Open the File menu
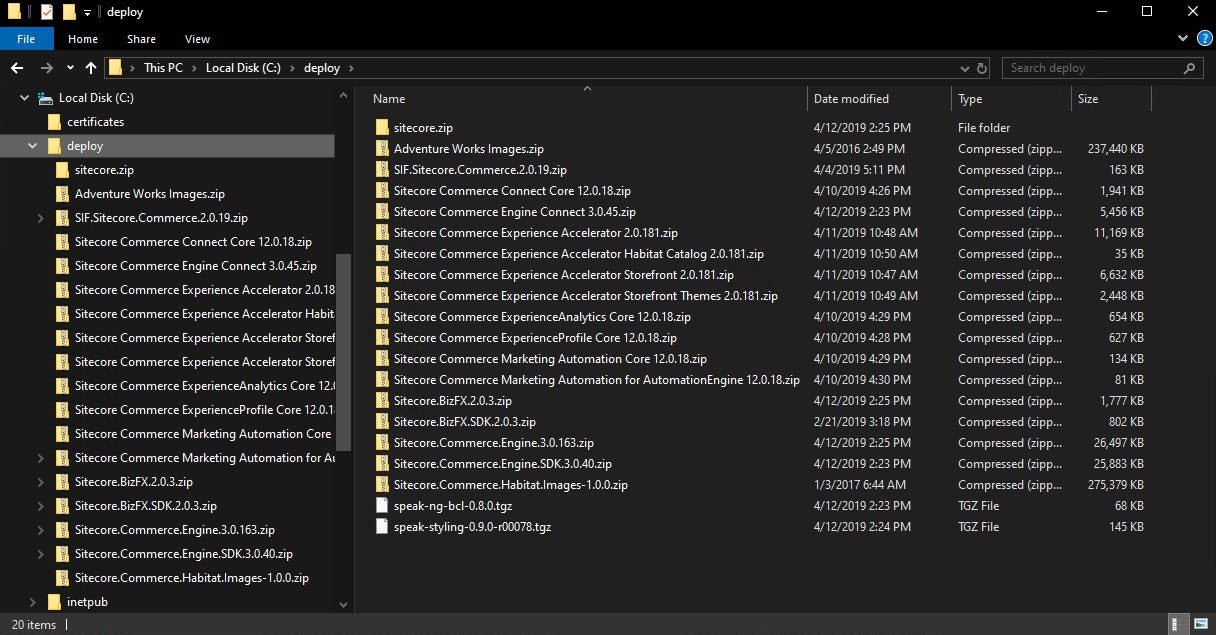Viewport: 1216px width, 635px height. pos(26,39)
